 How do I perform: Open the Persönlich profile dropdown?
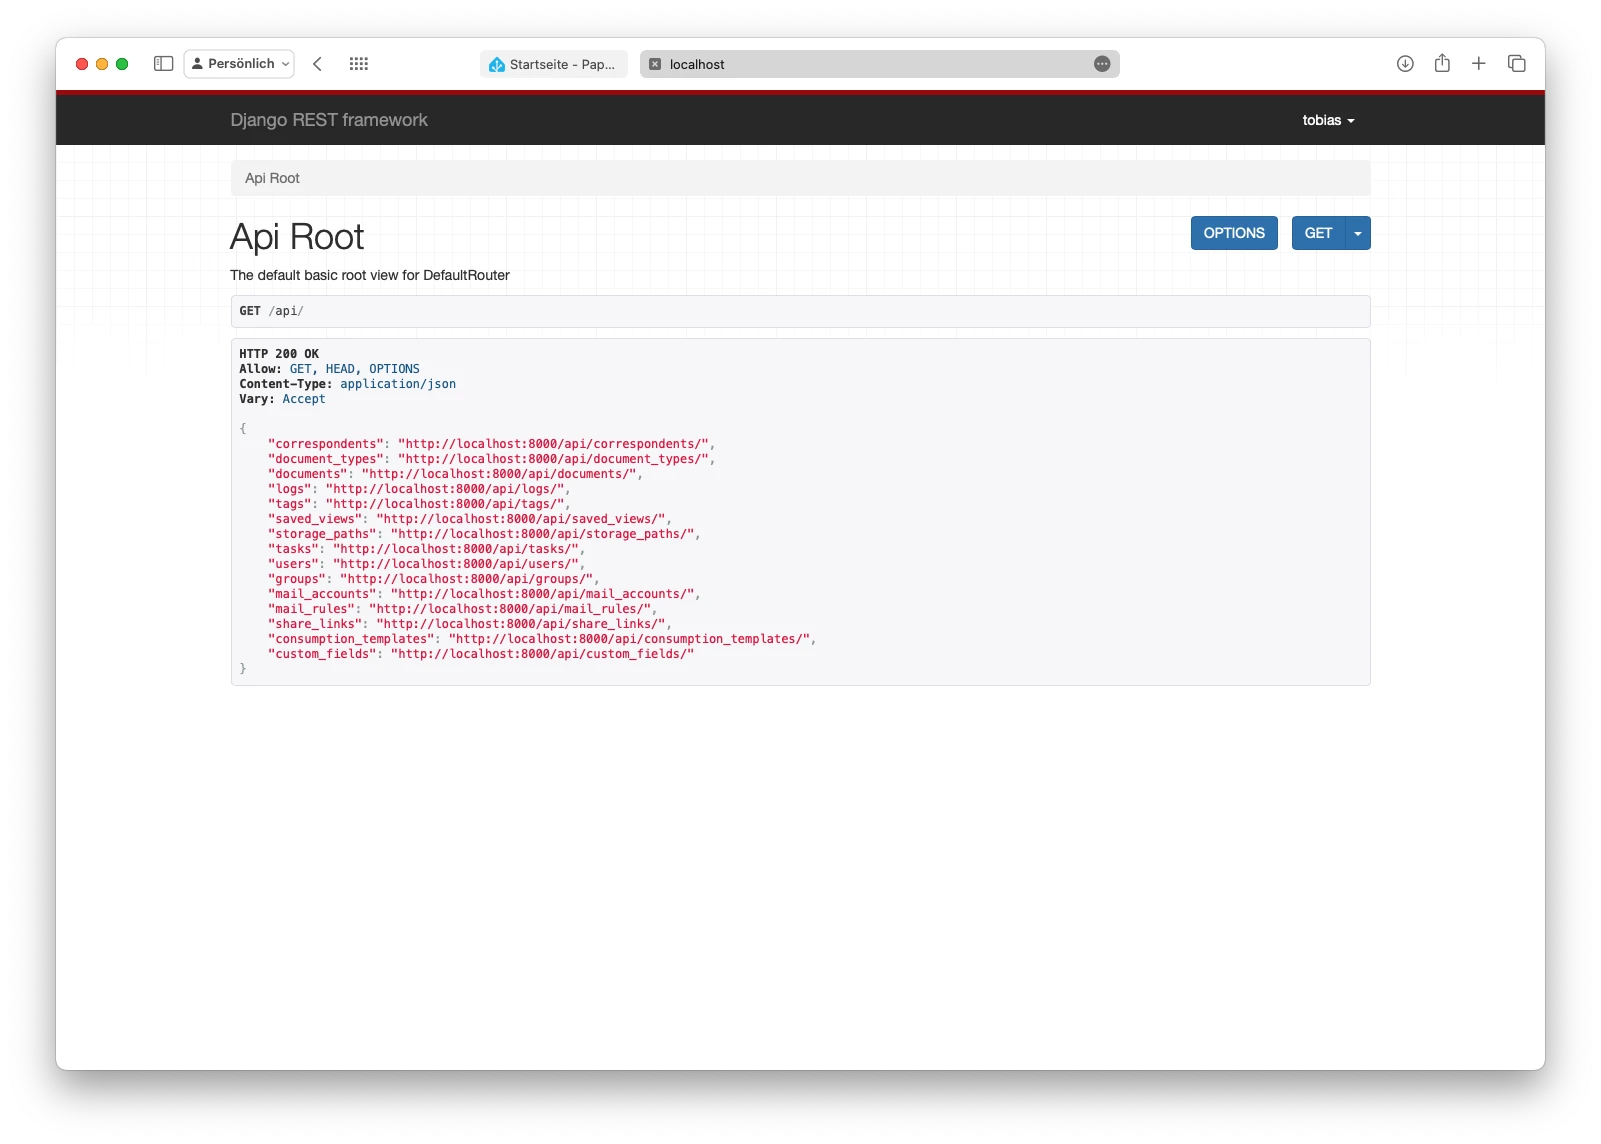tap(239, 63)
